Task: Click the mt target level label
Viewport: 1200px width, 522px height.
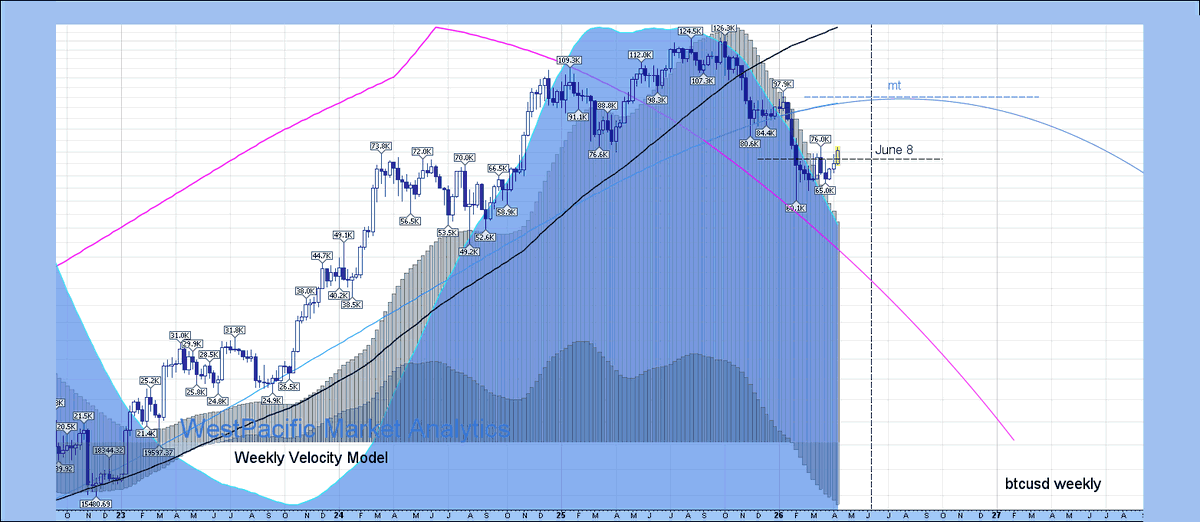Action: coord(894,86)
